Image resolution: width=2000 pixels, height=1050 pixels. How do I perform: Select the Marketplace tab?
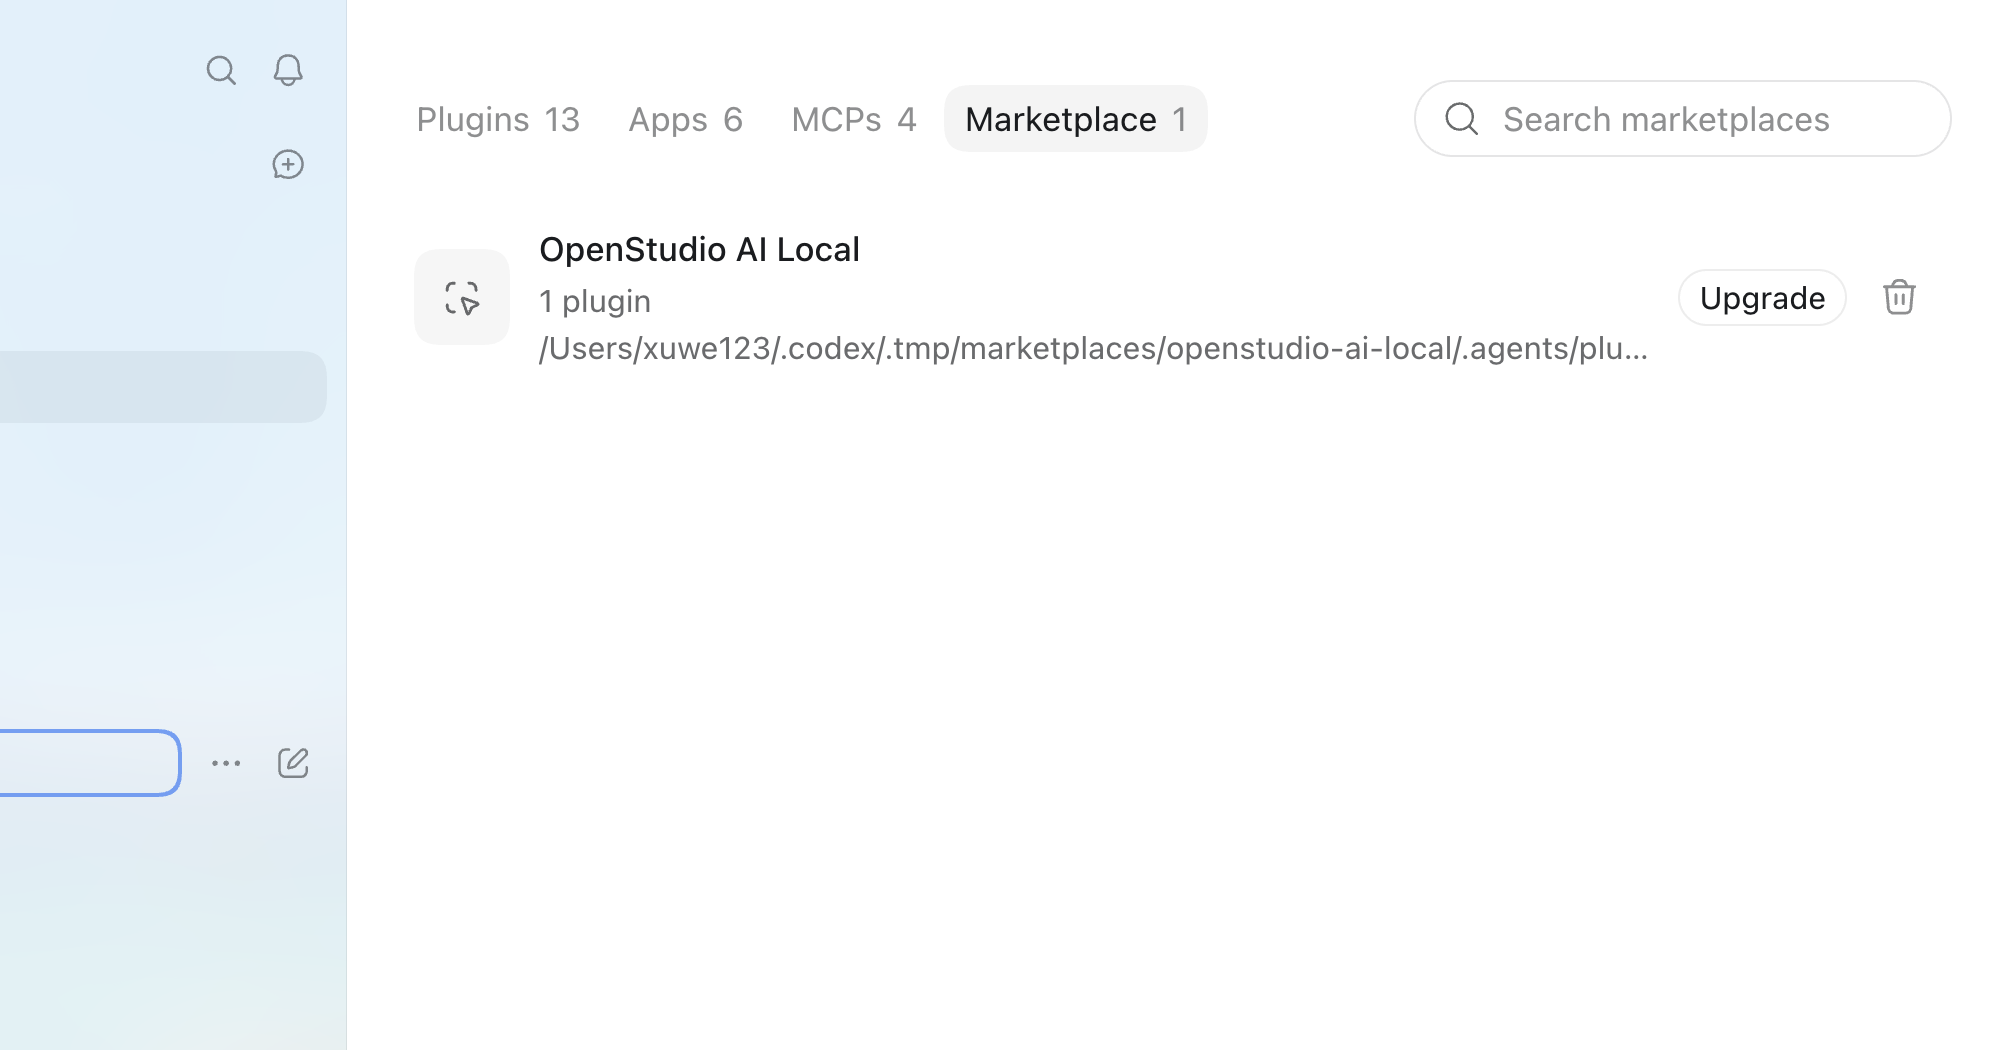[x=1076, y=119]
